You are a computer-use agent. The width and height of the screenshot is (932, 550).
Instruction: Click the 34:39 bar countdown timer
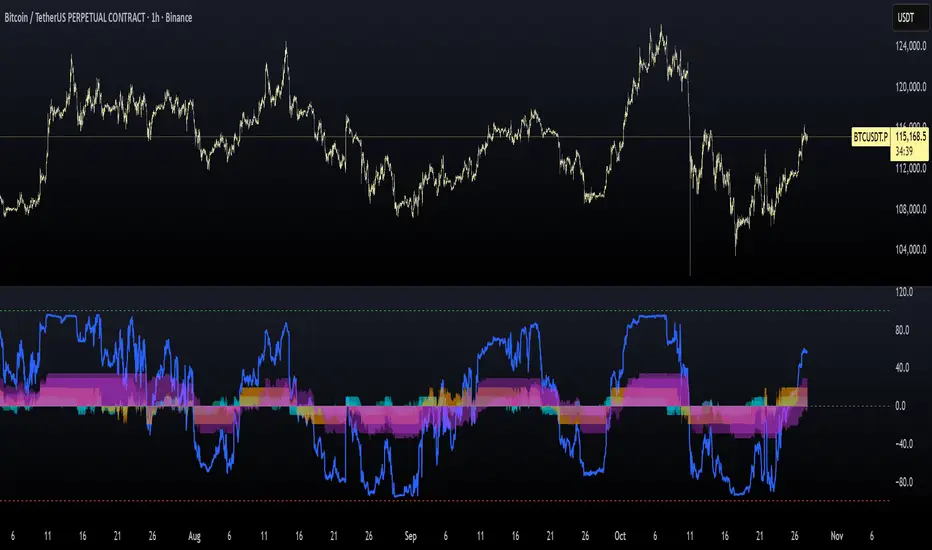pyautogui.click(x=904, y=152)
